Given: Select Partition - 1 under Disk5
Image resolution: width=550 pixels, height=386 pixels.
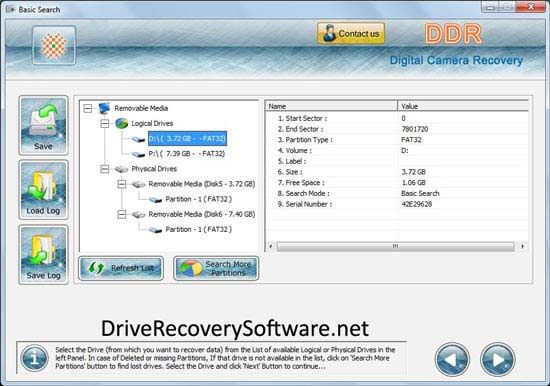Looking at the screenshot, I should 199,199.
